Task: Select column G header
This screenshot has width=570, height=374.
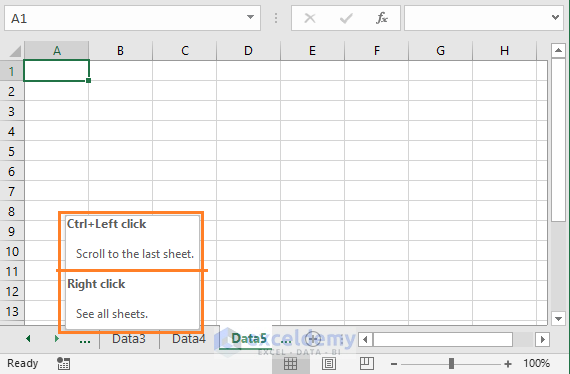Action: 441,51
